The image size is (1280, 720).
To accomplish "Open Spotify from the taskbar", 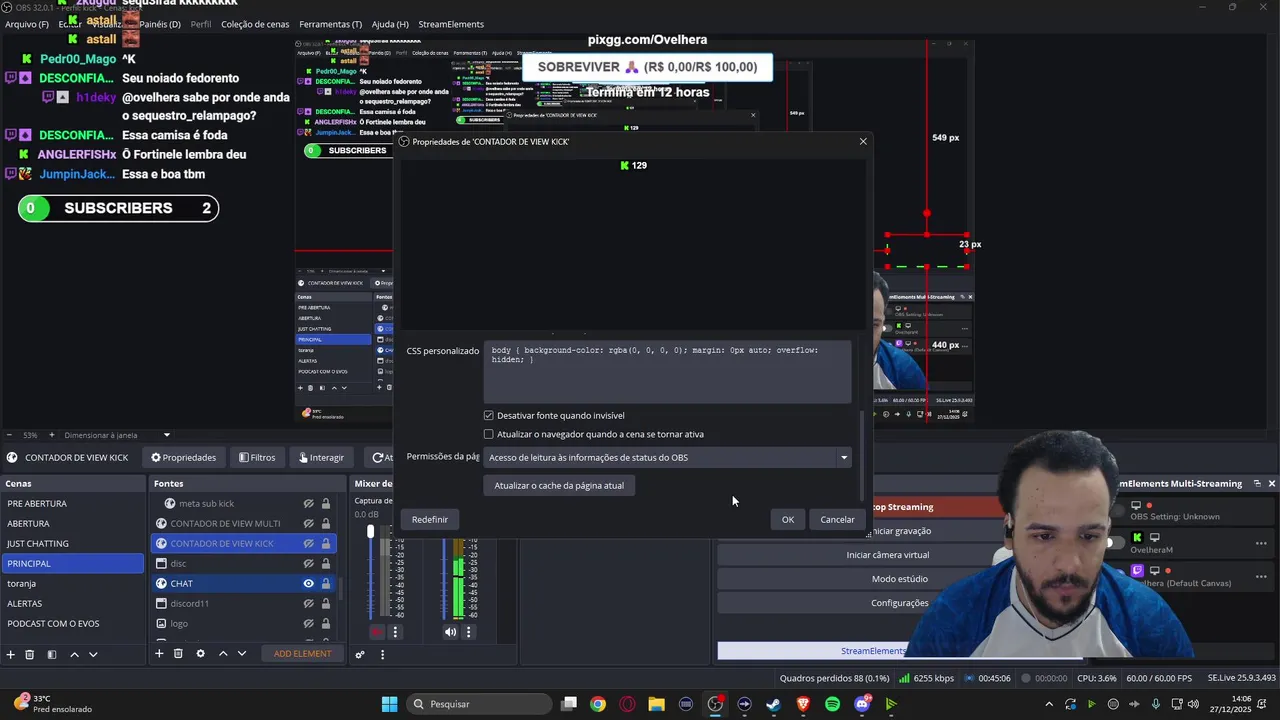I will [833, 704].
